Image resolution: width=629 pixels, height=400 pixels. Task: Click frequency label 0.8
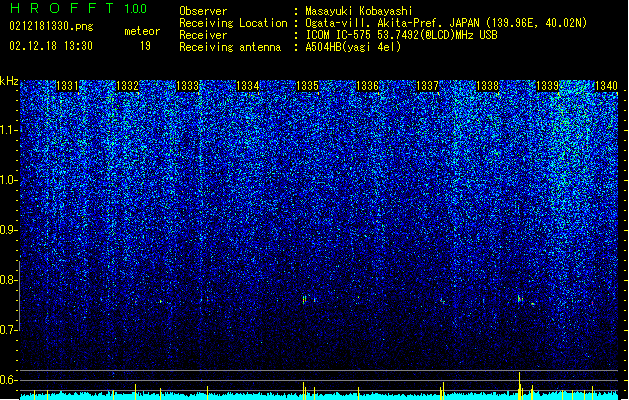pos(8,280)
